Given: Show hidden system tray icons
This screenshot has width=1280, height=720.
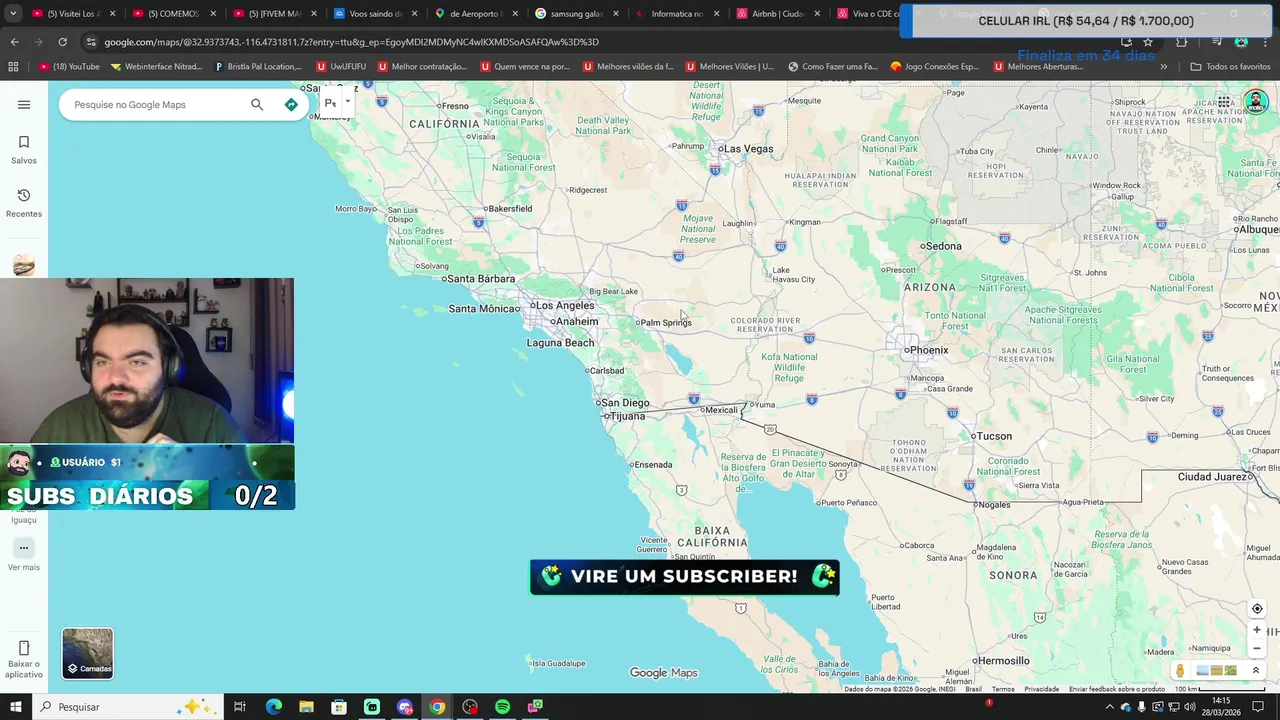Looking at the screenshot, I should 1109,707.
